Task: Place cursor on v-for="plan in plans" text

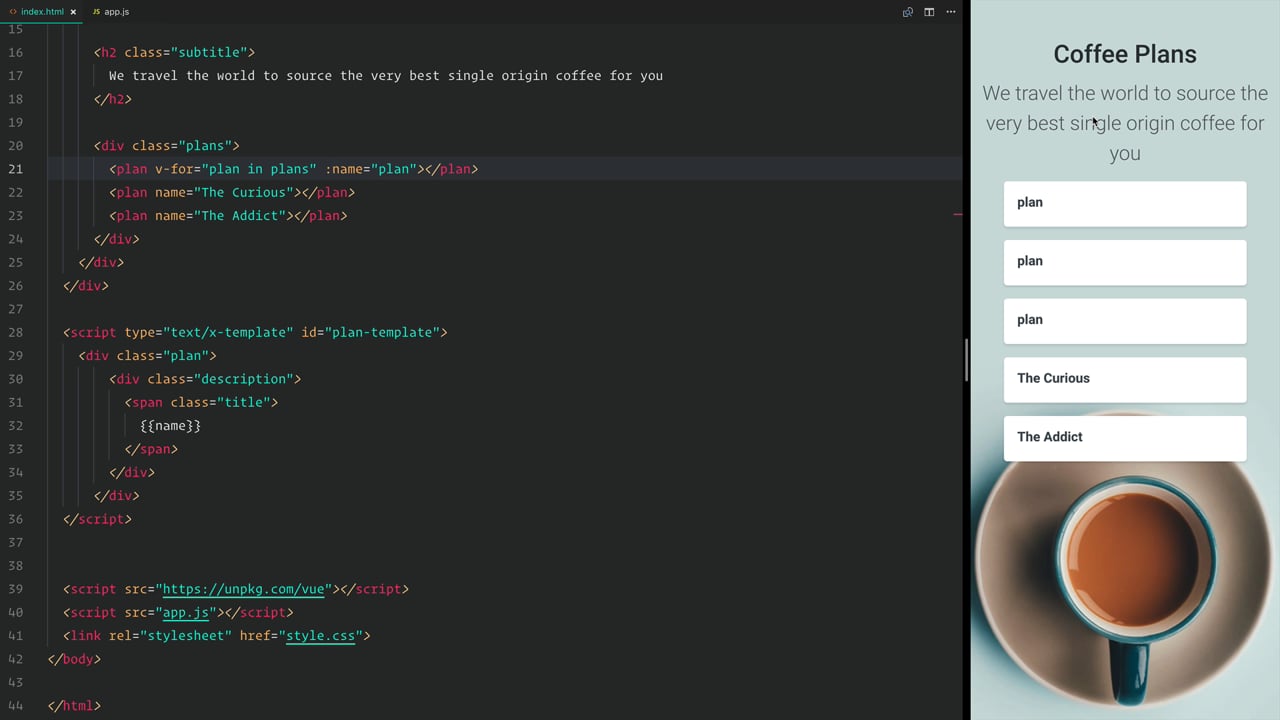Action: pyautogui.click(x=236, y=169)
